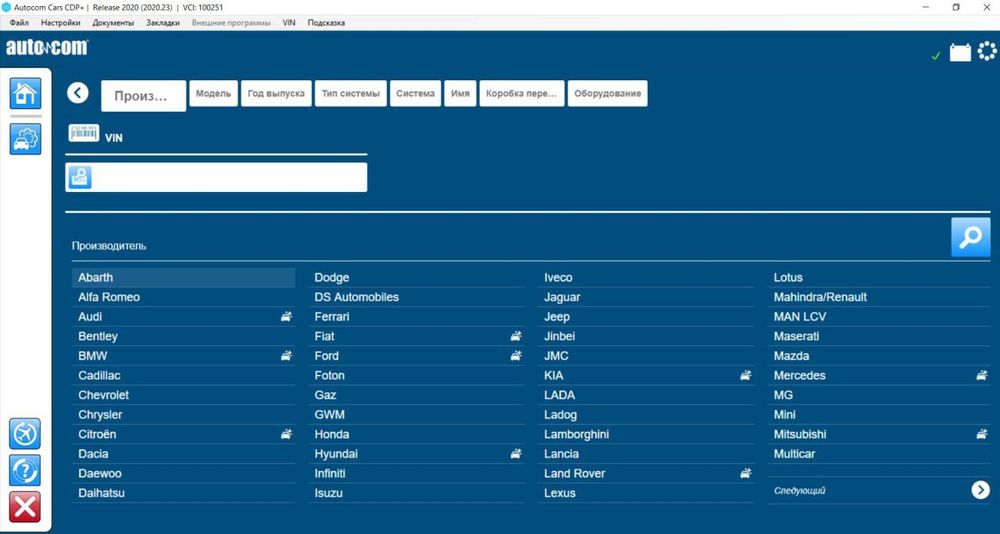1000x534 pixels.
Task: Select the Произ... manufacturer step tab
Action: (143, 96)
